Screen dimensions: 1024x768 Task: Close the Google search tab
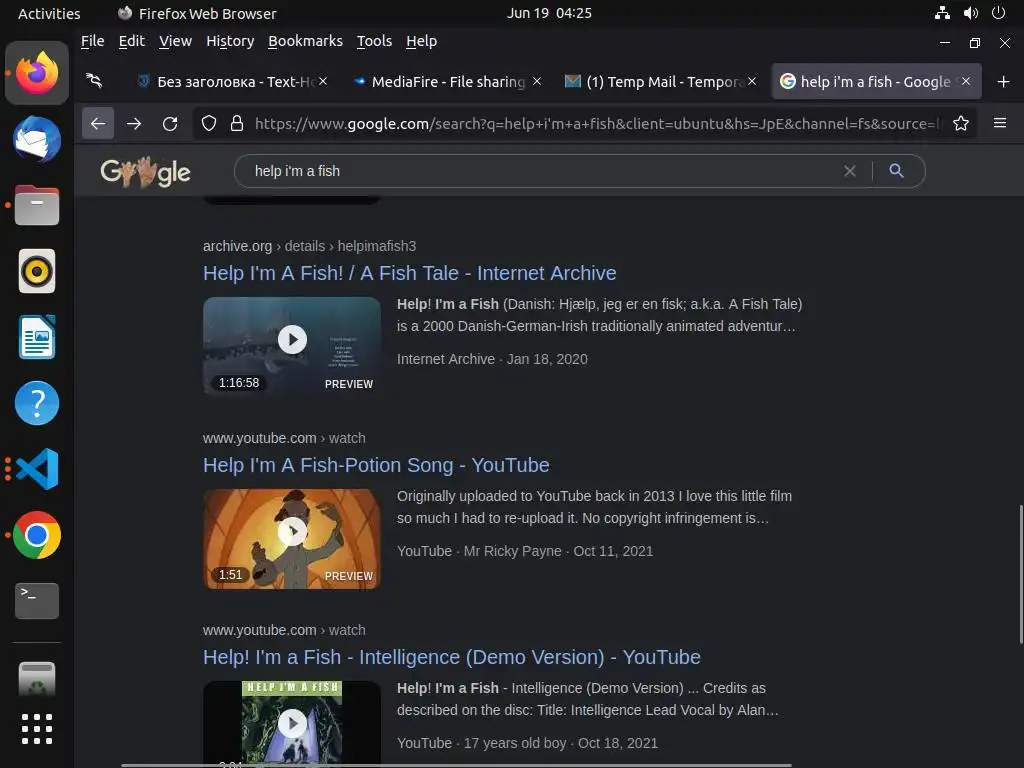[x=966, y=81]
